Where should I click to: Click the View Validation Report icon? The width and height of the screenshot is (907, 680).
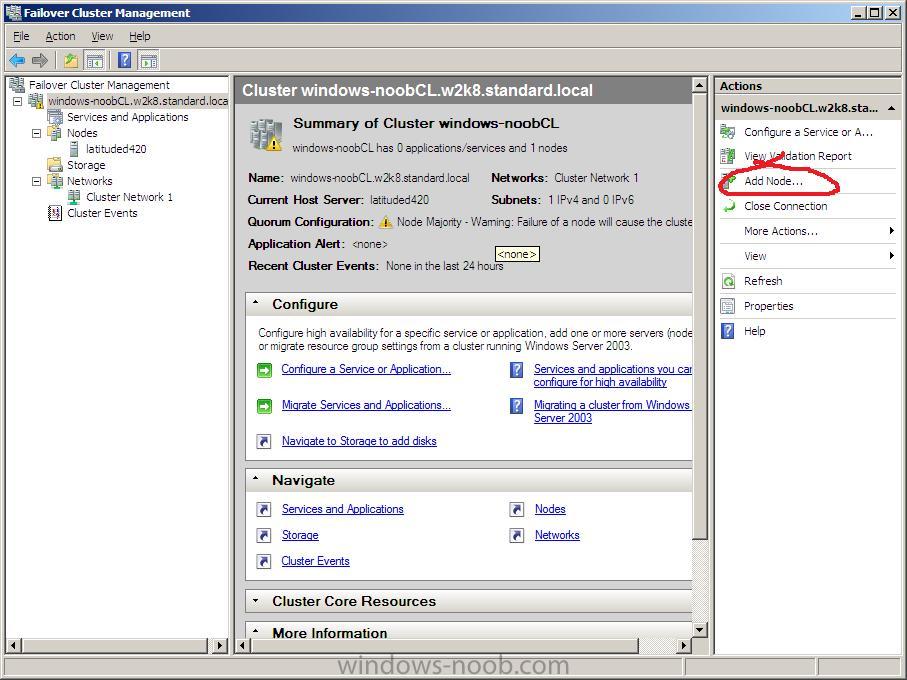coord(728,156)
